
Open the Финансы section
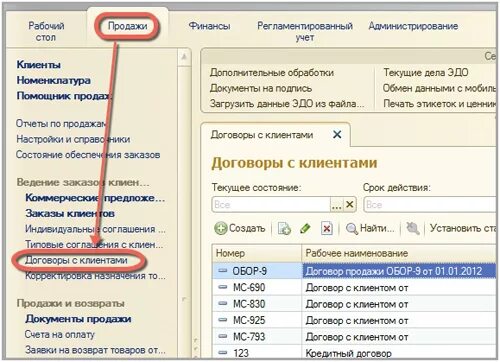[209, 26]
